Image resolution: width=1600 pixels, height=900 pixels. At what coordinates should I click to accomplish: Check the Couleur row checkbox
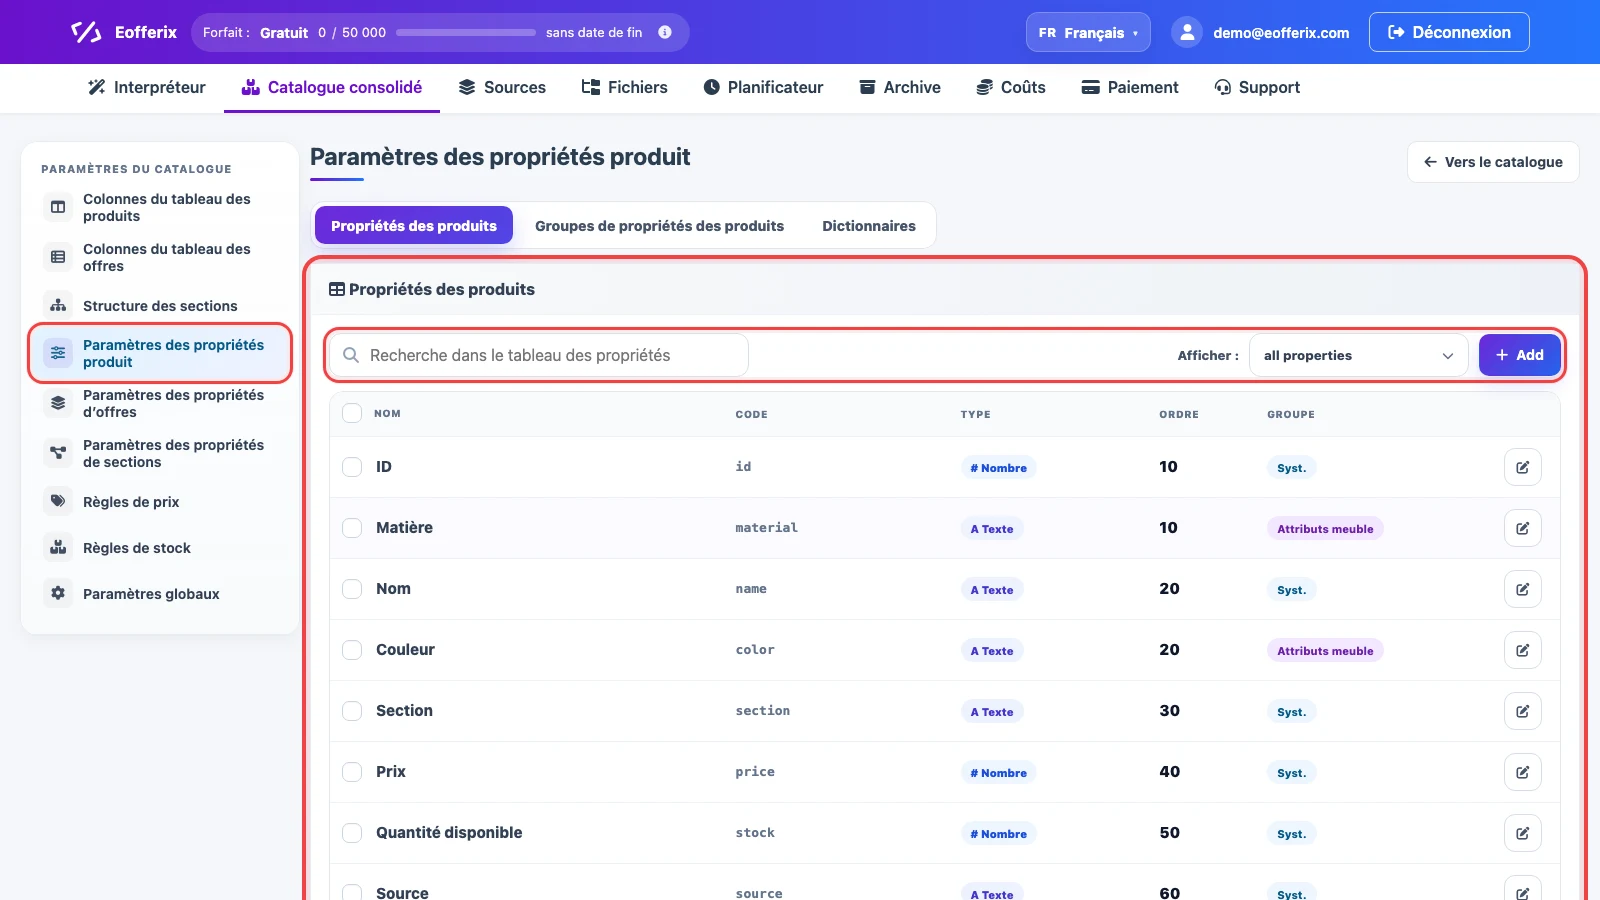point(352,650)
